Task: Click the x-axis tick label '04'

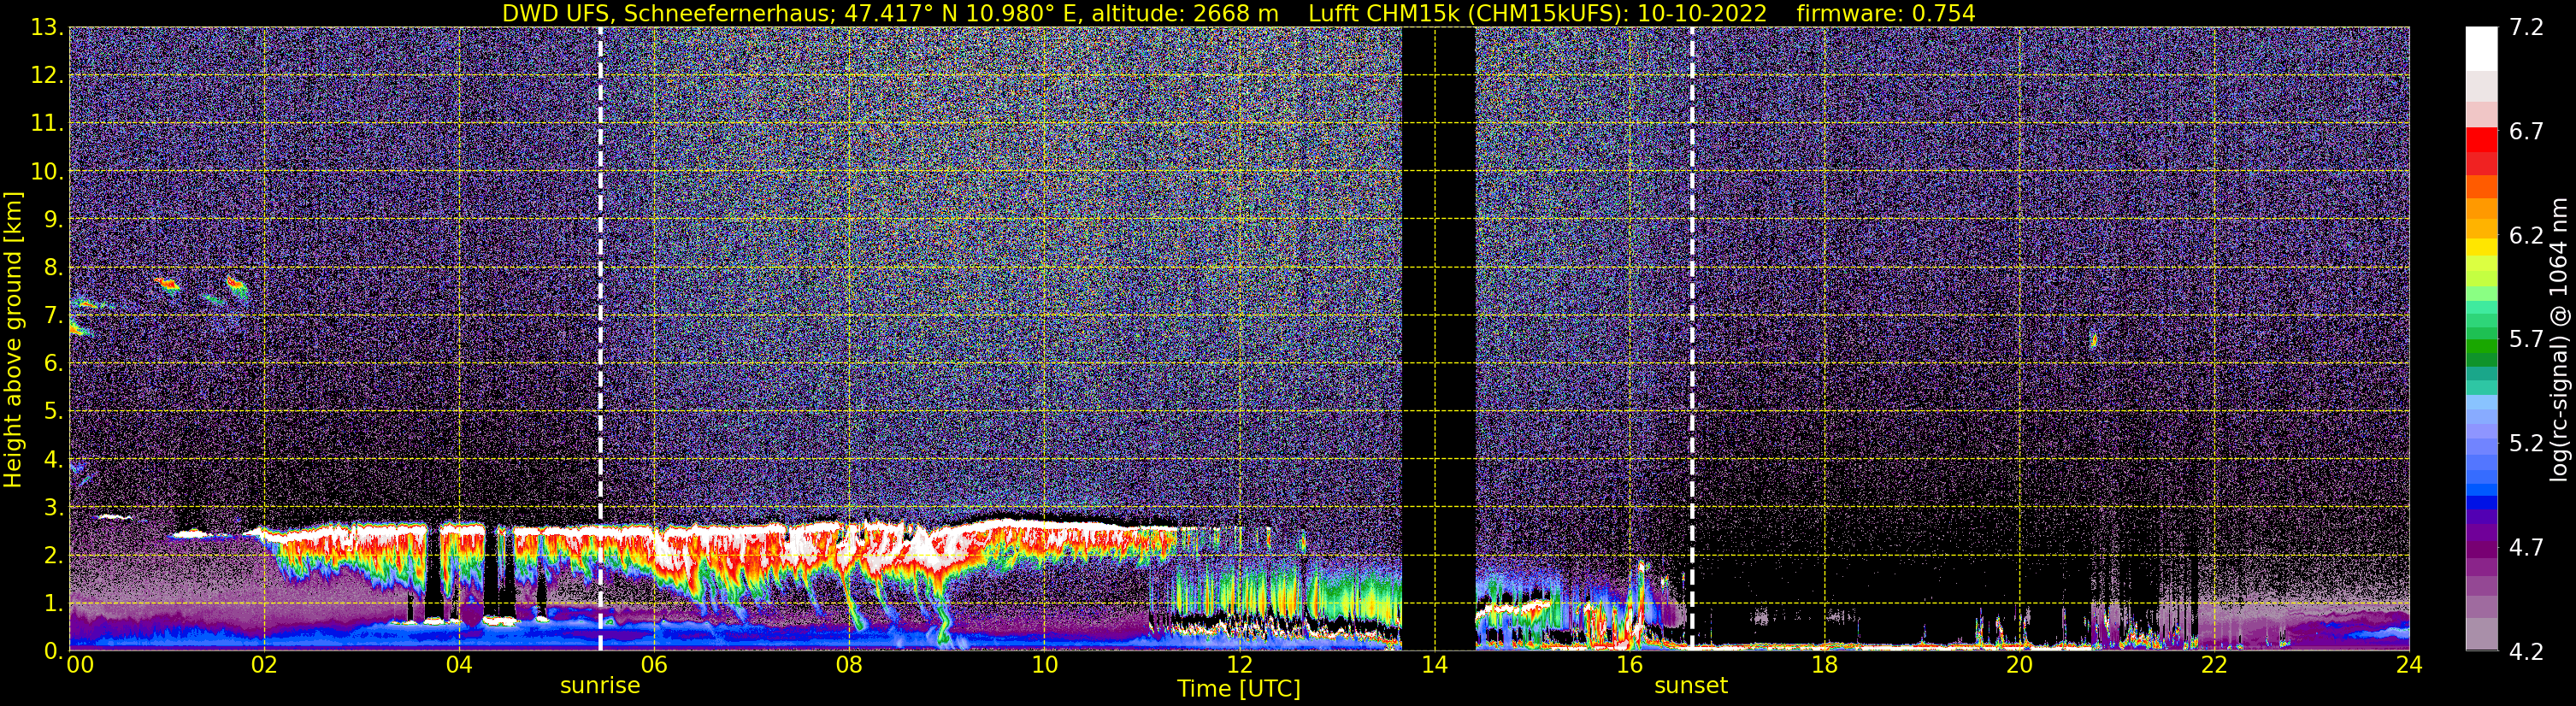Action: click(459, 664)
